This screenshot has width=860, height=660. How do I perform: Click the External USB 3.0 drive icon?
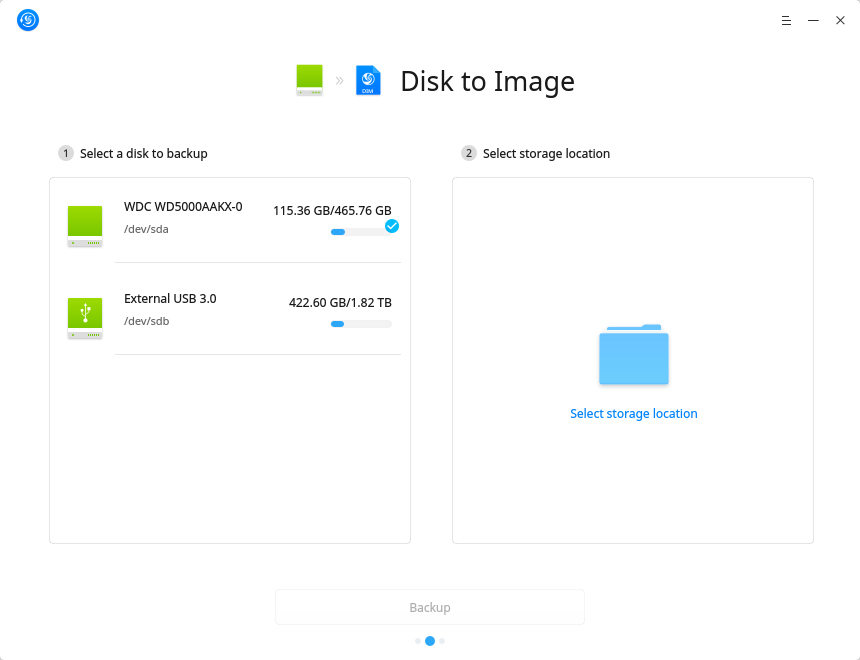85,317
